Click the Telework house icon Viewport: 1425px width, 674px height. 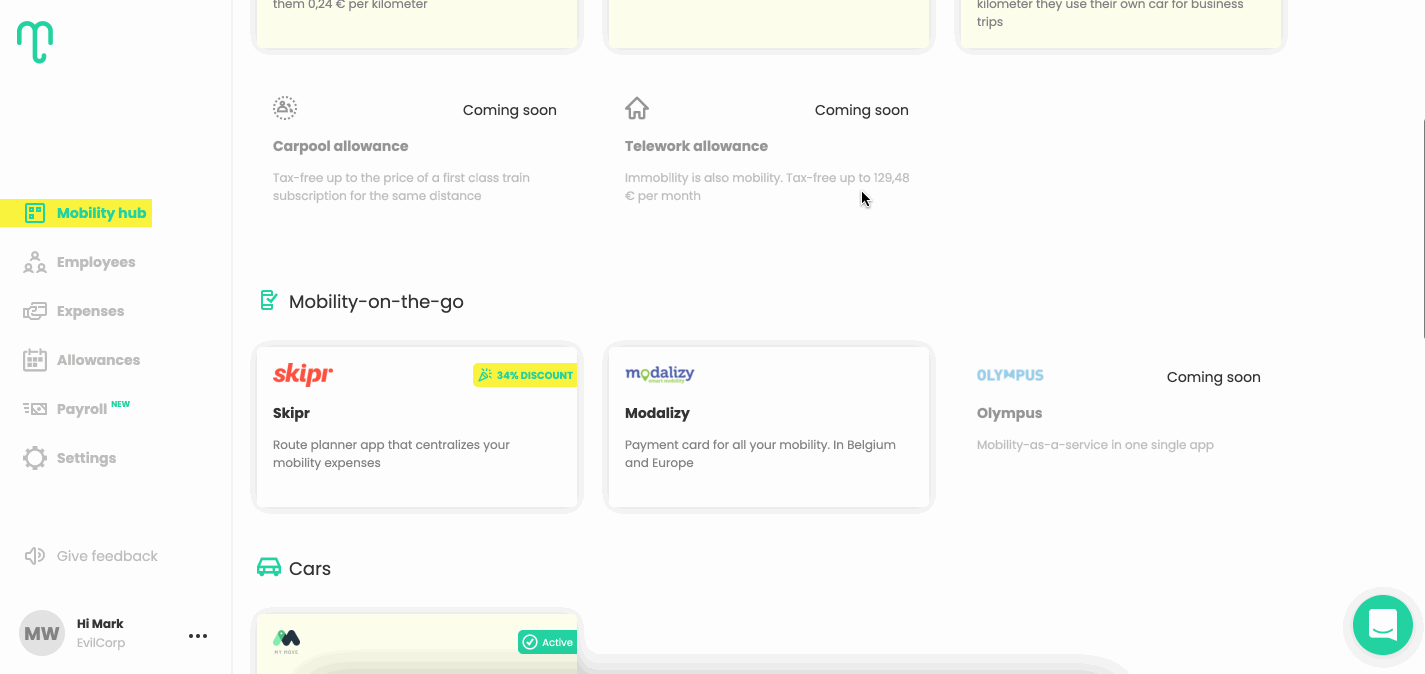pyautogui.click(x=637, y=108)
